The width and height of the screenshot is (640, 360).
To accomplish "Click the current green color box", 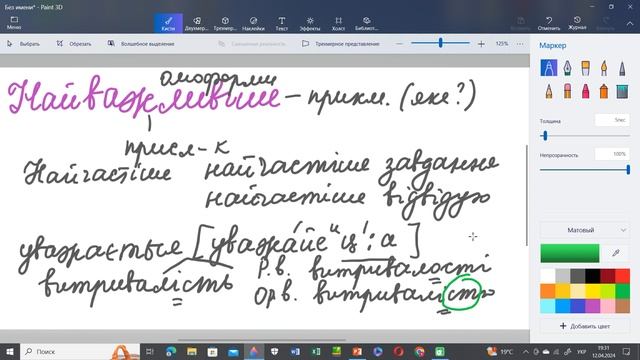I will coord(570,253).
